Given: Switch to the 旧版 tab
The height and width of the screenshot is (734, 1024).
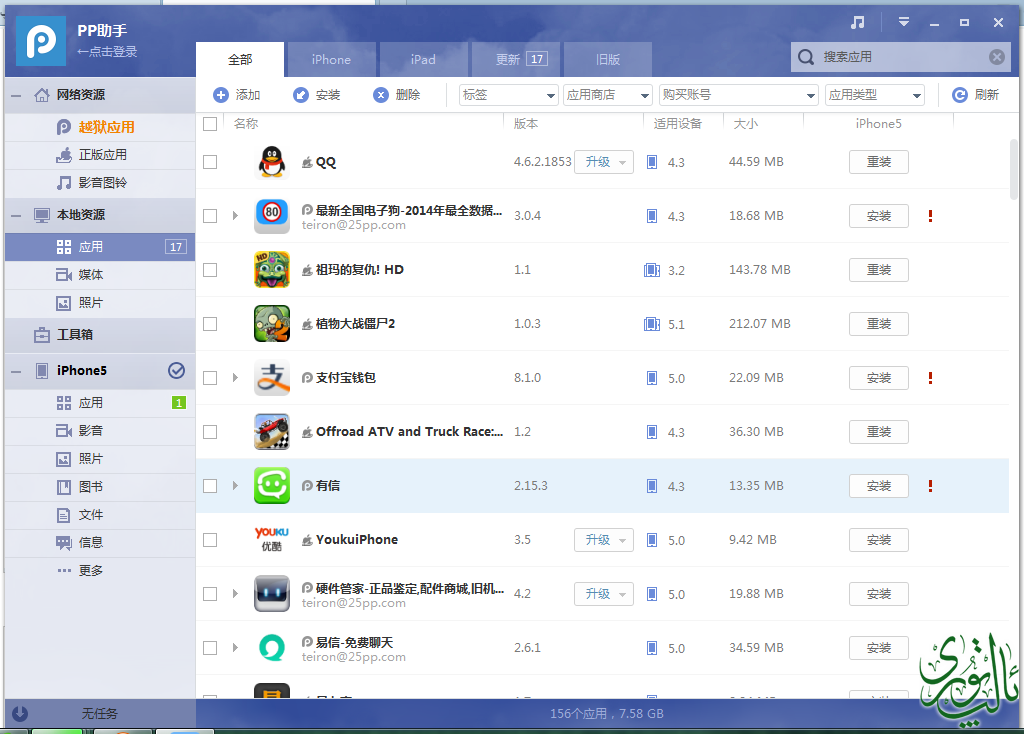Looking at the screenshot, I should click(607, 59).
